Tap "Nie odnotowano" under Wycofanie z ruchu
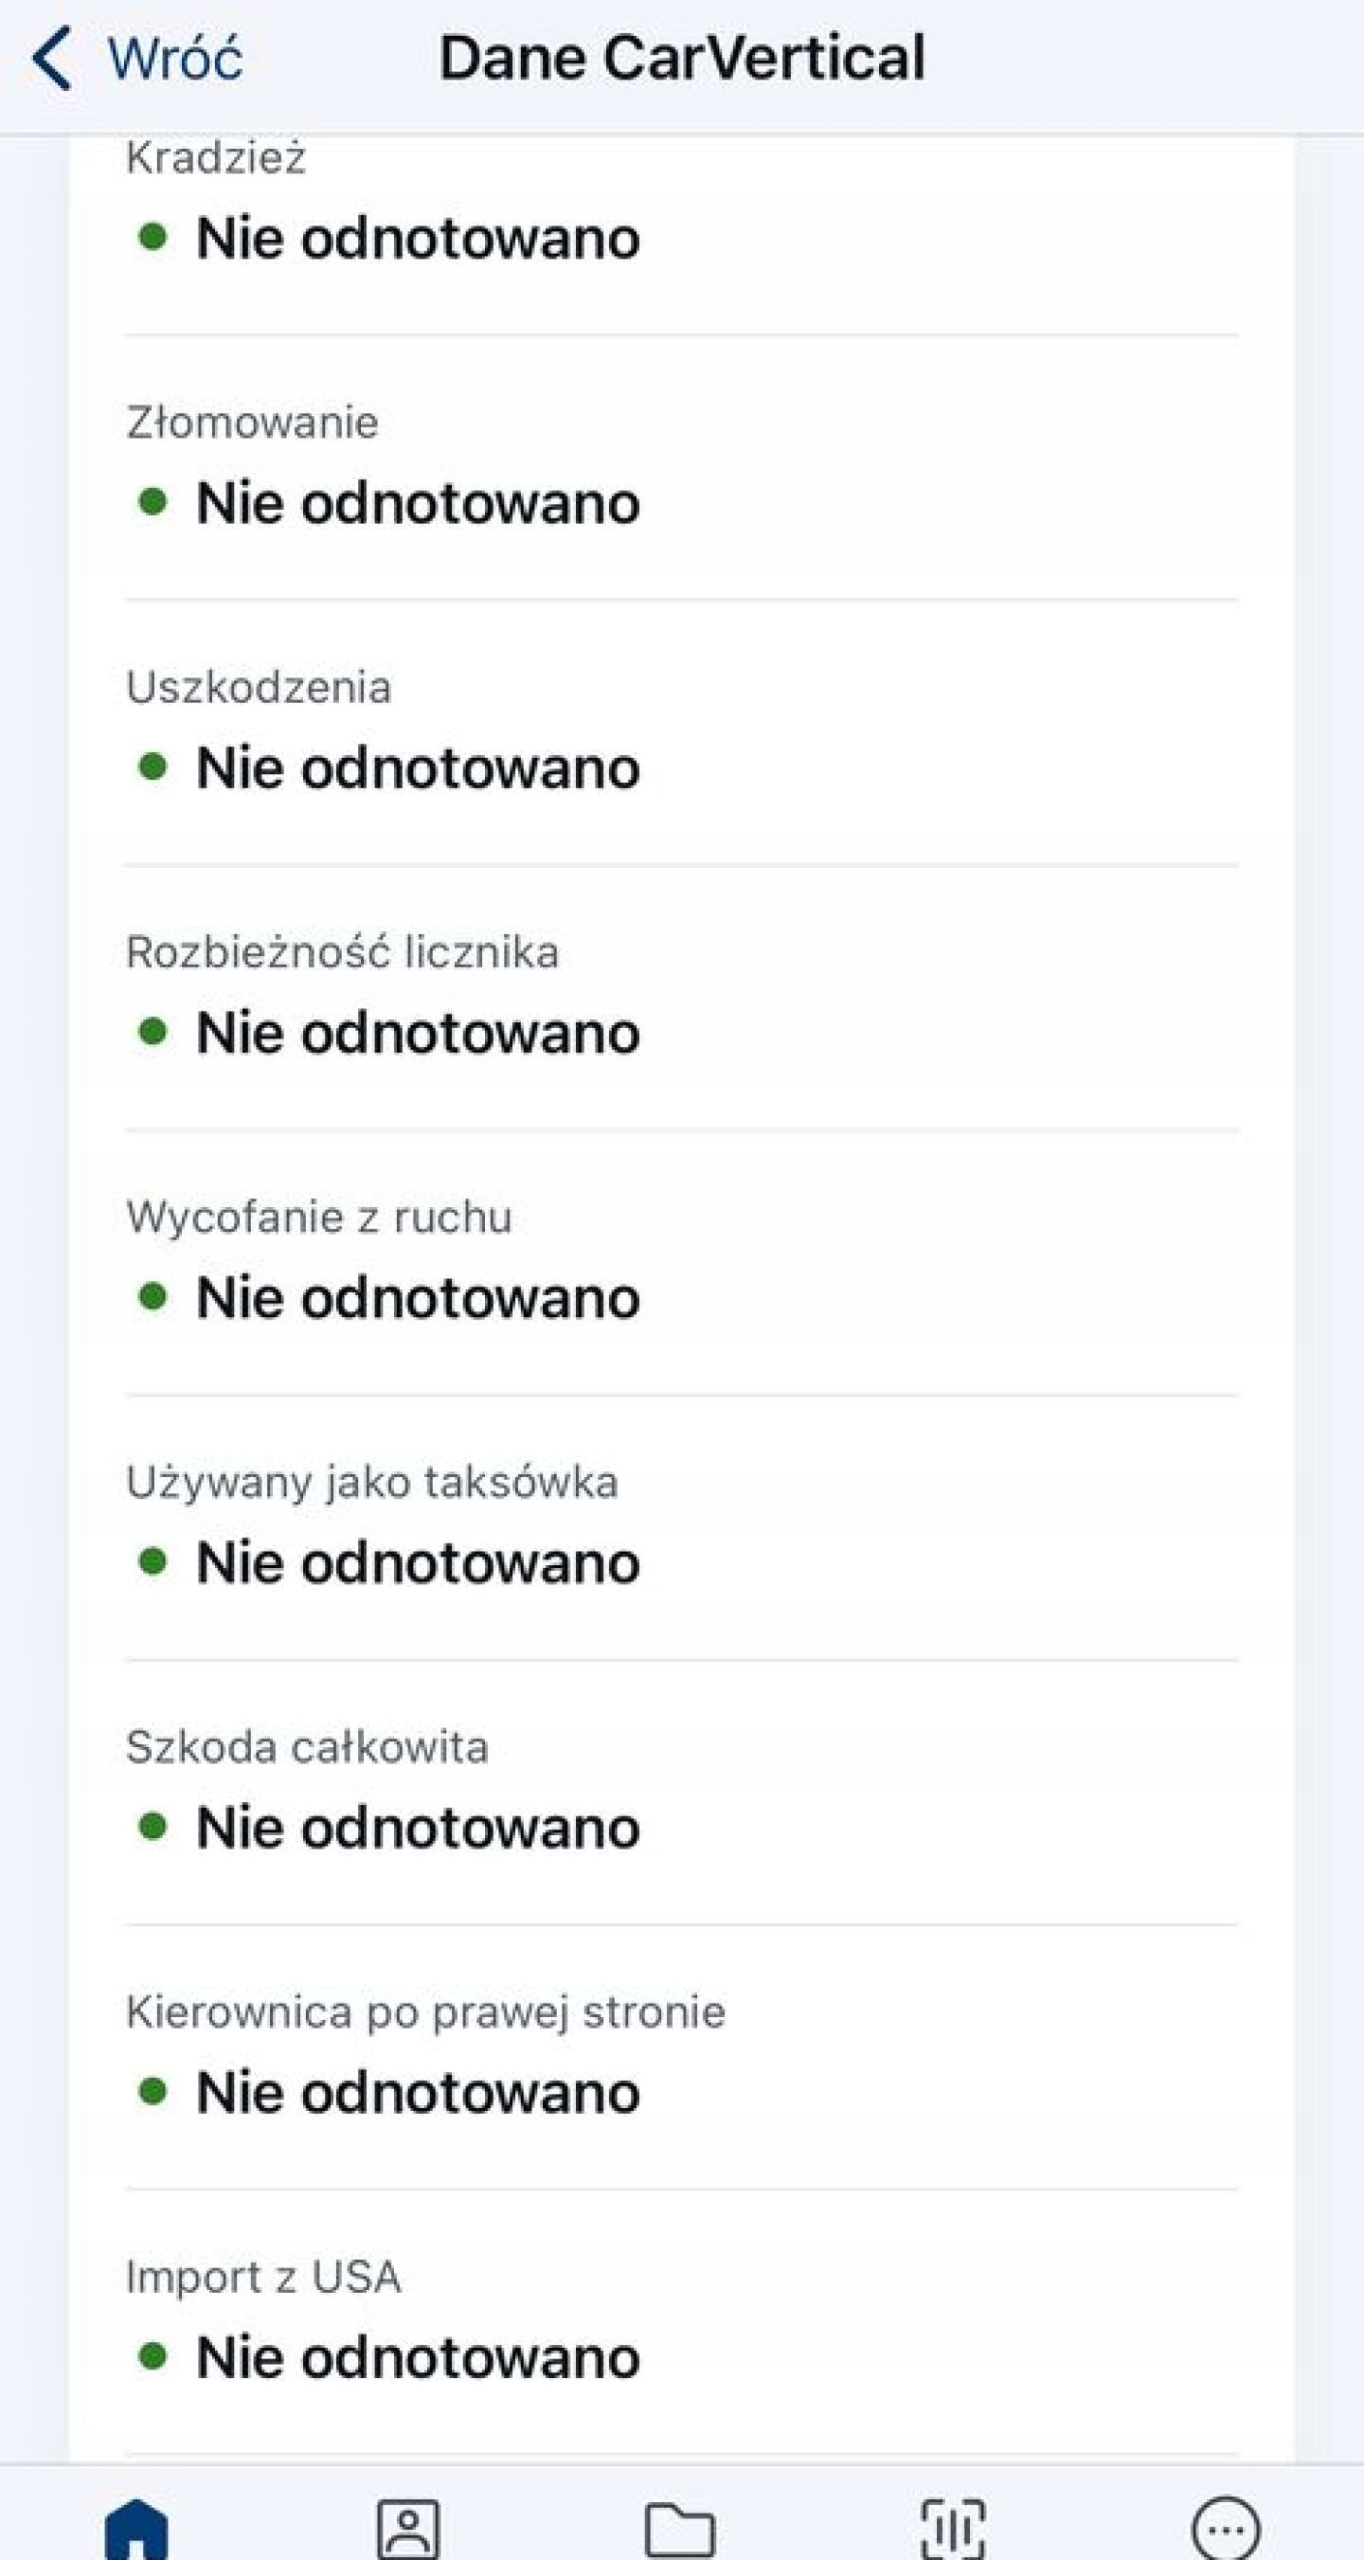 [x=418, y=1298]
